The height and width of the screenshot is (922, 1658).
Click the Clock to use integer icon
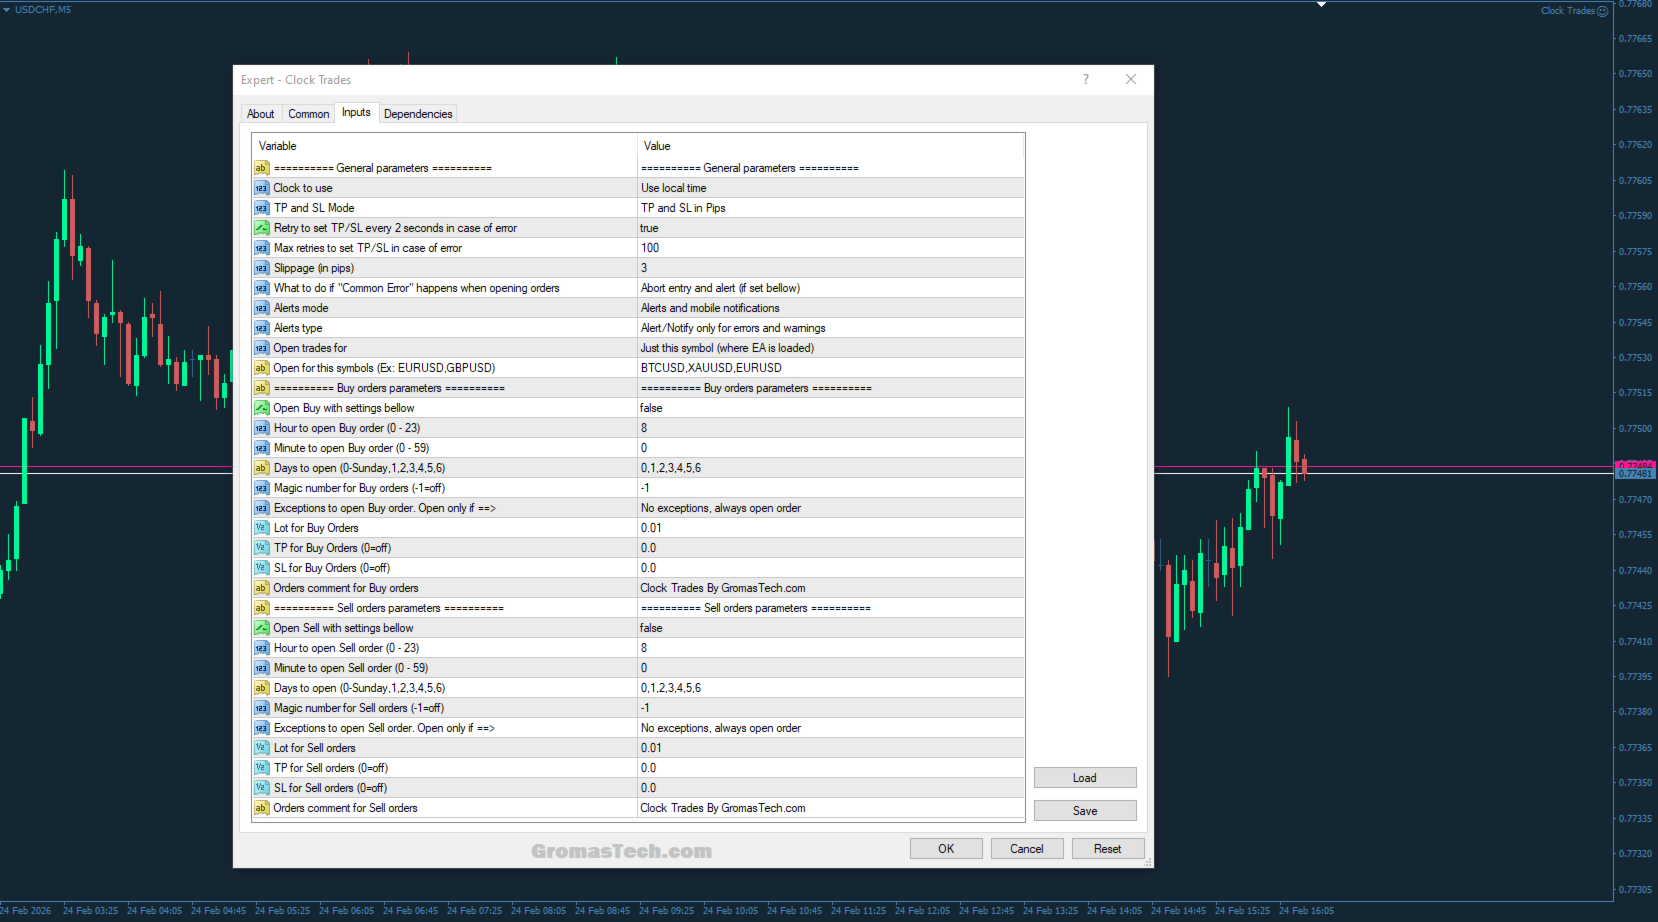tap(261, 188)
